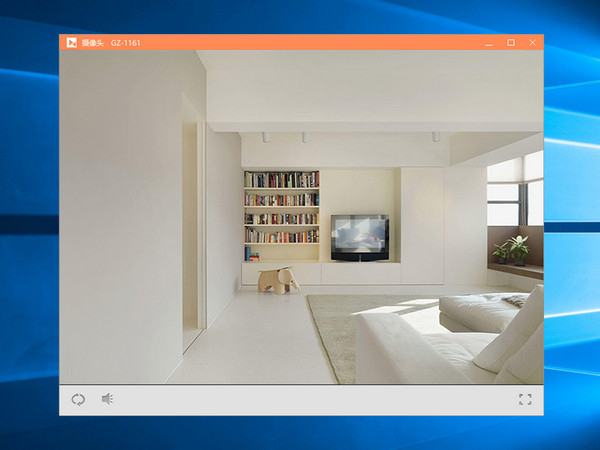Screen dimensions: 600x450
Task: Click the wooden elephant toy in the feed
Action: point(278,280)
